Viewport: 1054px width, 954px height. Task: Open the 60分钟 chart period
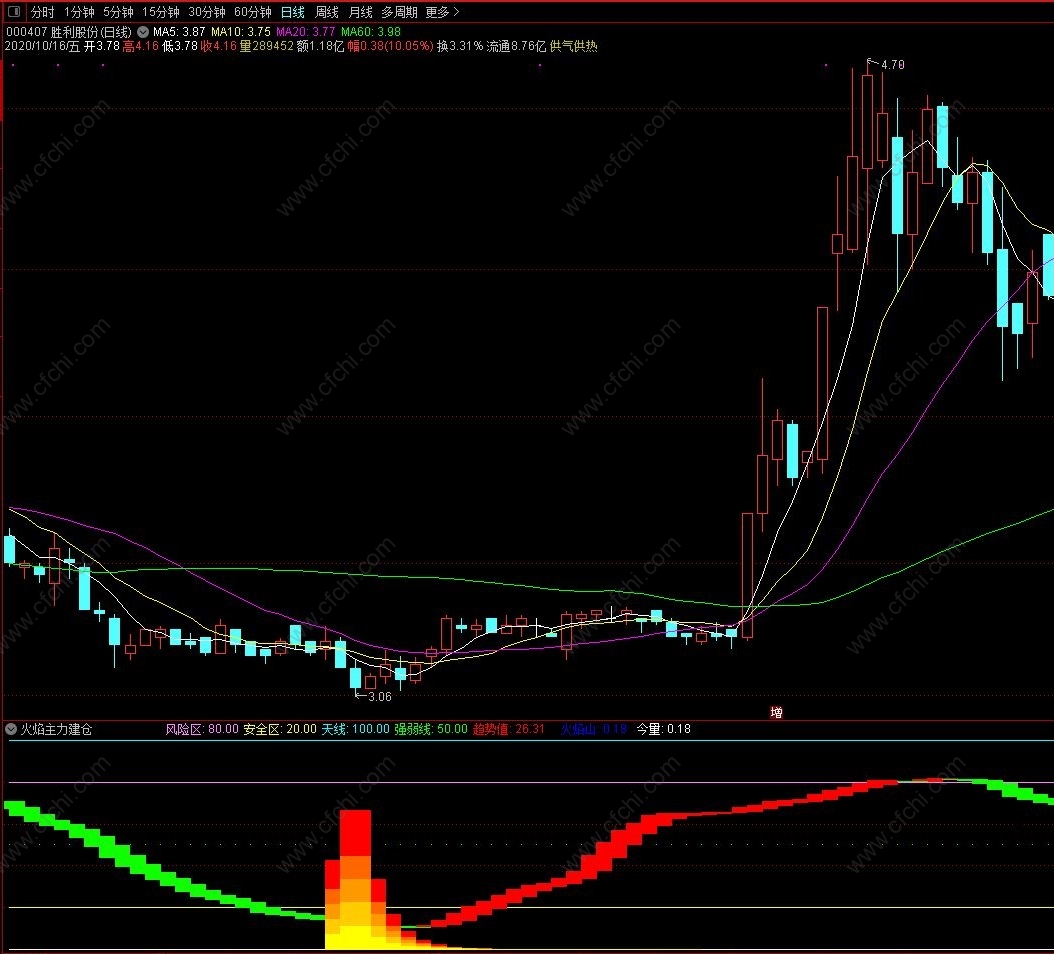point(253,12)
